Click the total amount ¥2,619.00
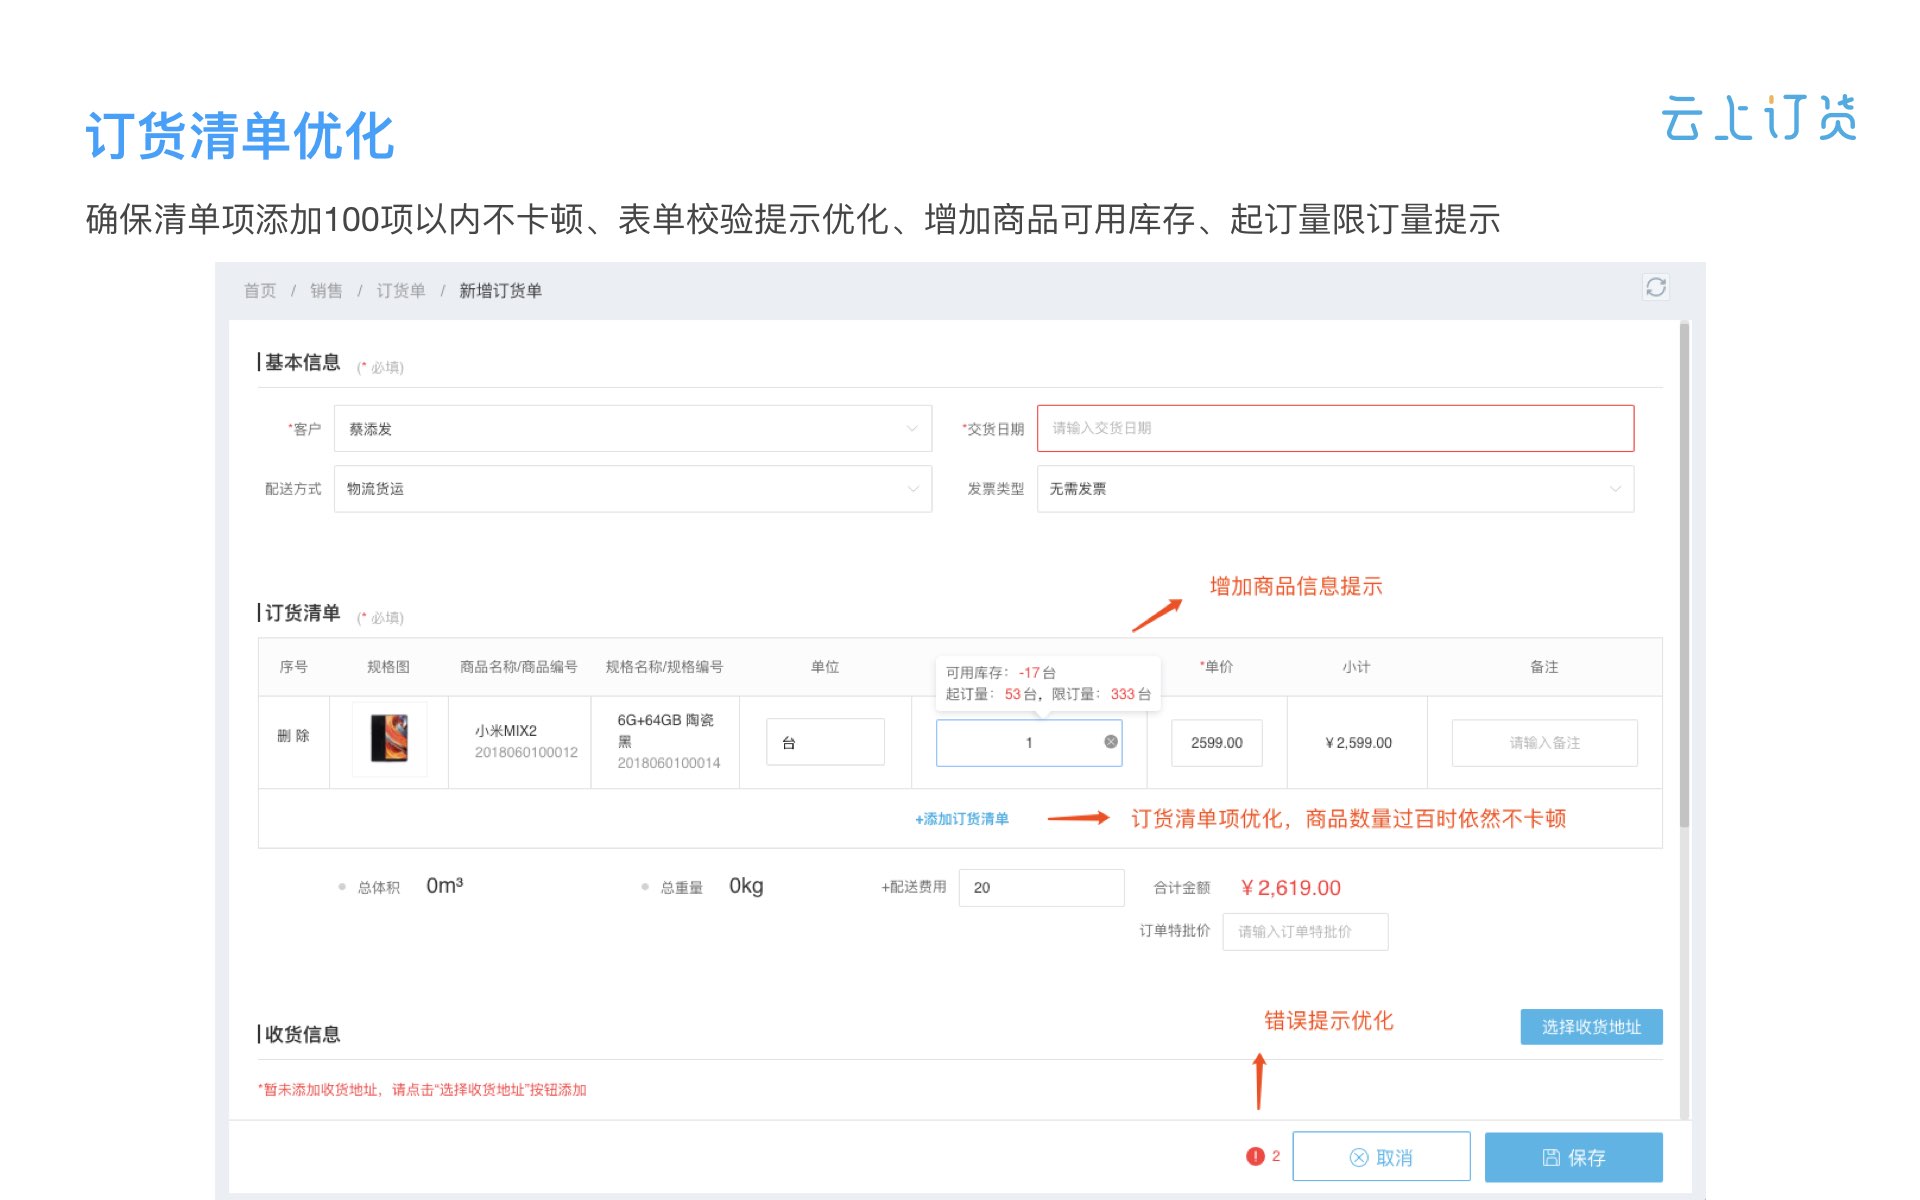Screen dimensions: 1920x1200 coord(1290,888)
